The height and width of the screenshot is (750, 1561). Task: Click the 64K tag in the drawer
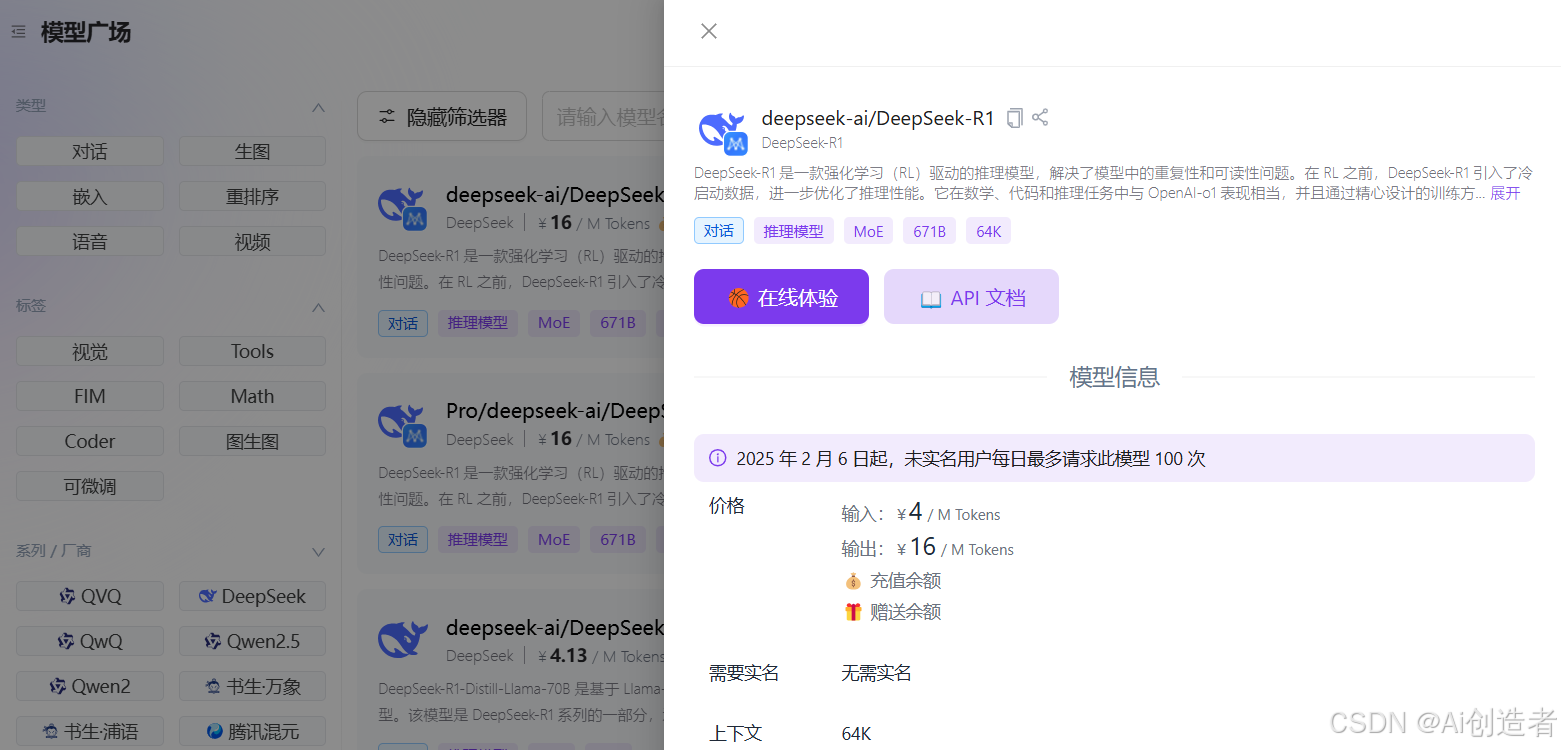click(989, 231)
